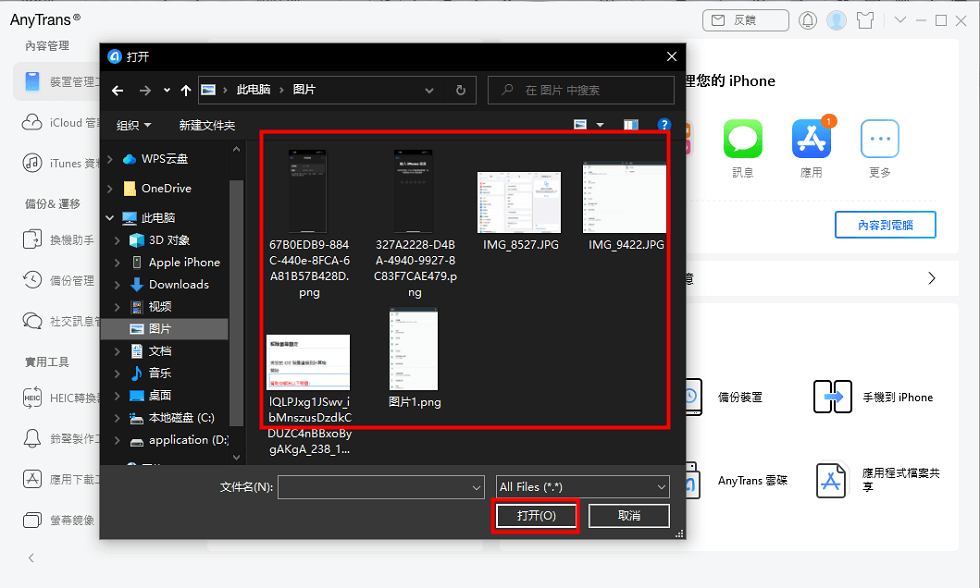Open the 组织 menu

pyautogui.click(x=134, y=125)
